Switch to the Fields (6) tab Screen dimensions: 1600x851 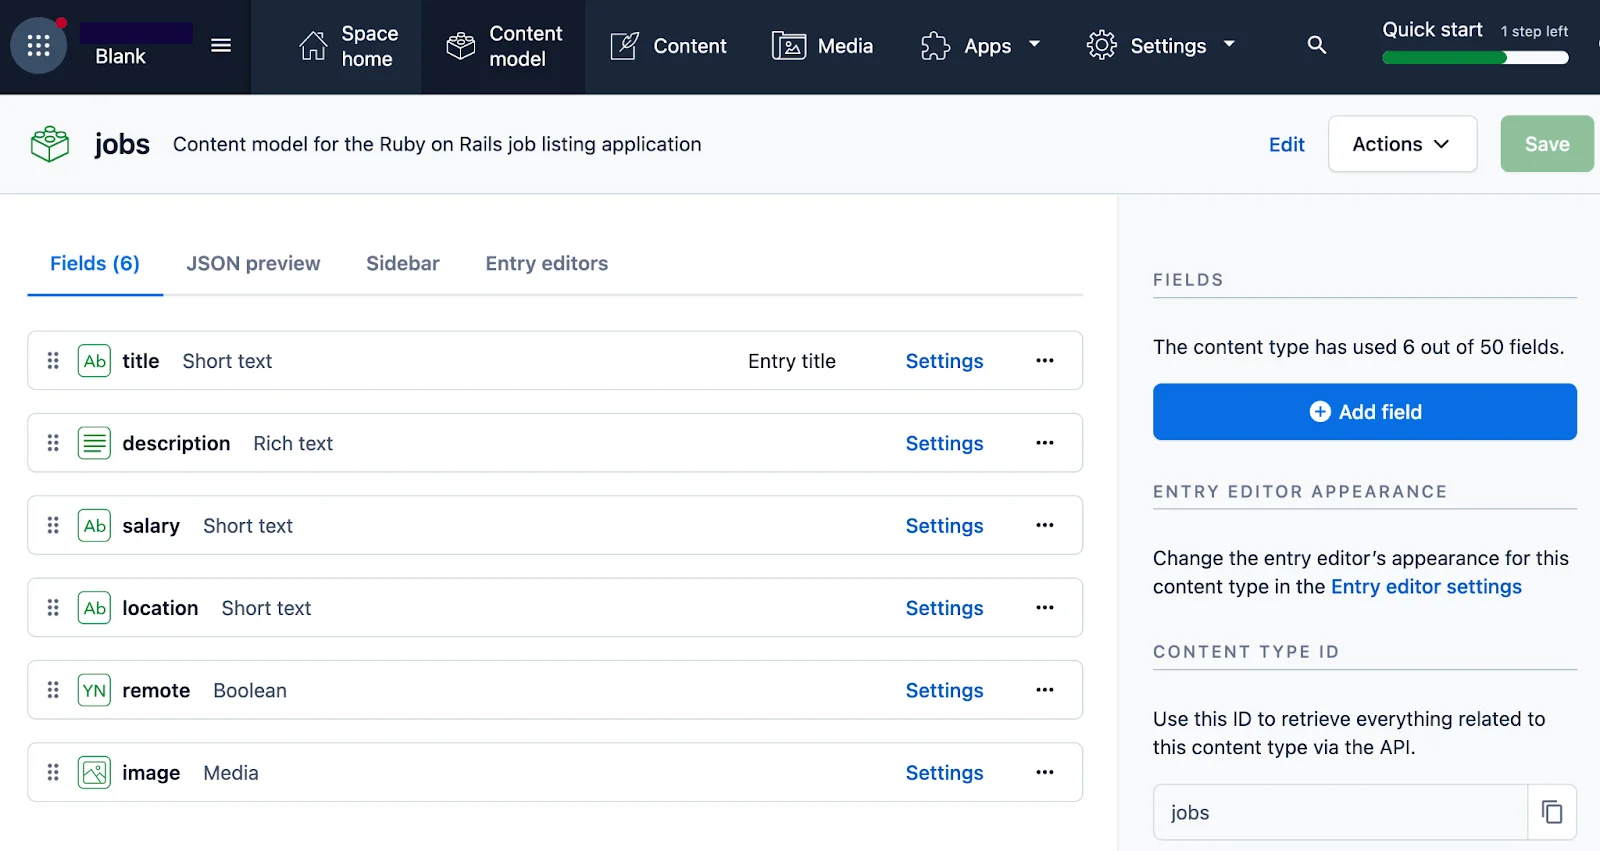(x=95, y=264)
